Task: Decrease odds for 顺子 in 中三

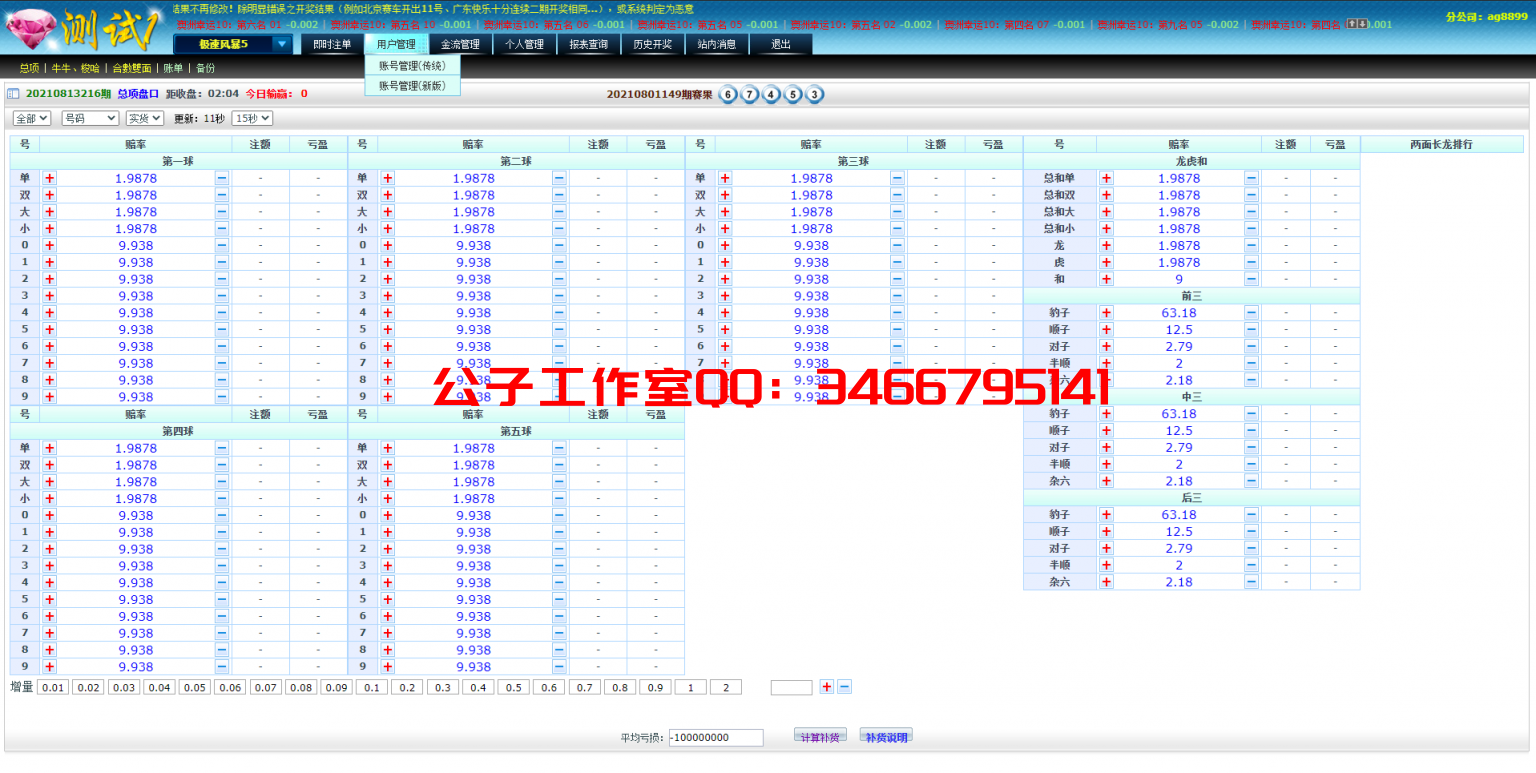Action: (x=1251, y=431)
